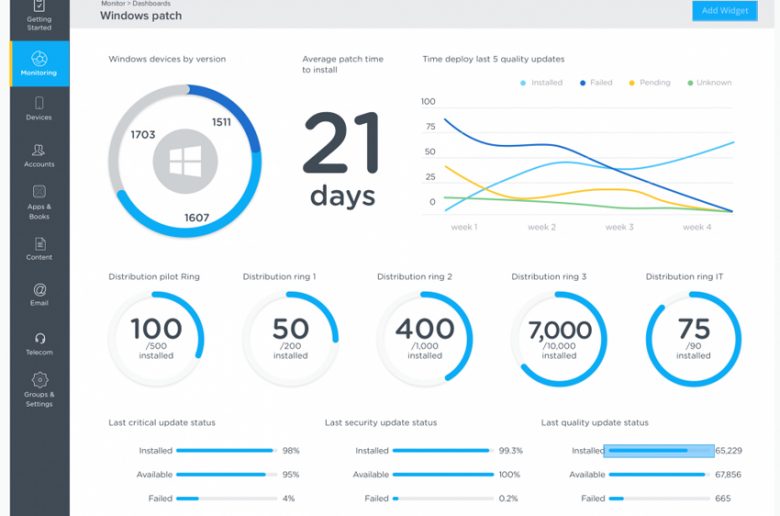780x516 pixels.
Task: Click the 1703 donut chart value
Action: click(x=143, y=135)
